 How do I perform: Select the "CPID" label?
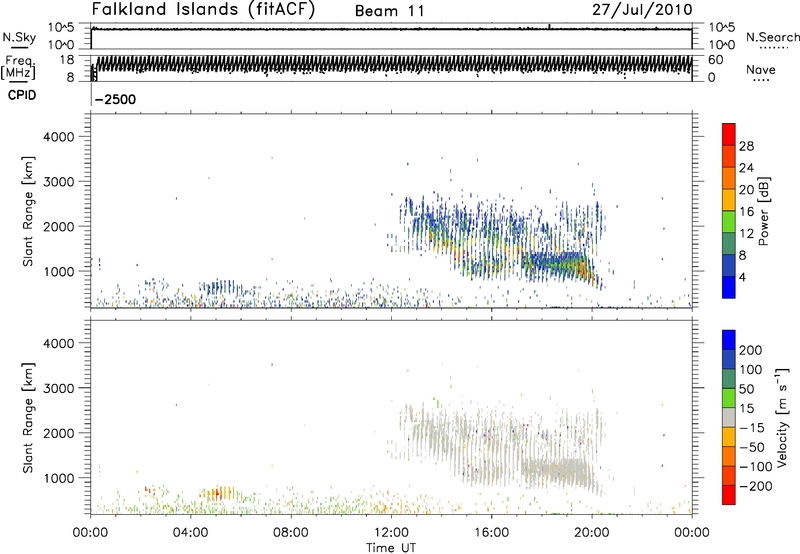tap(22, 95)
